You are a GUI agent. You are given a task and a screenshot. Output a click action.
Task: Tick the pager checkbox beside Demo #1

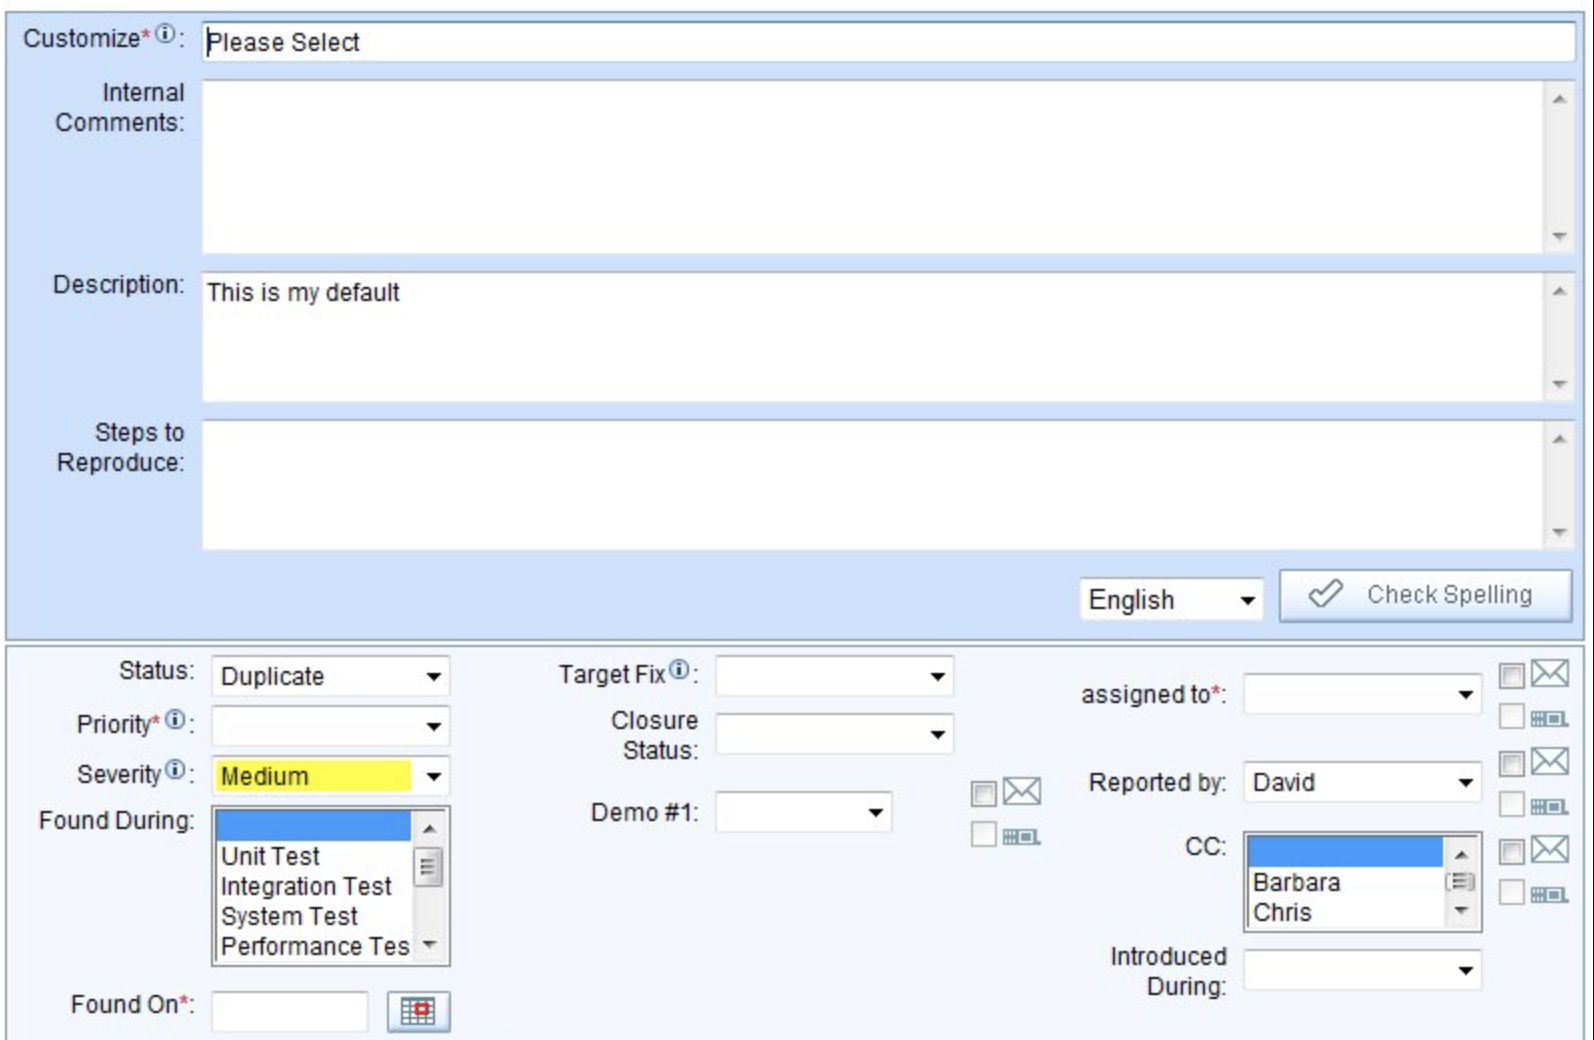pyautogui.click(x=984, y=835)
